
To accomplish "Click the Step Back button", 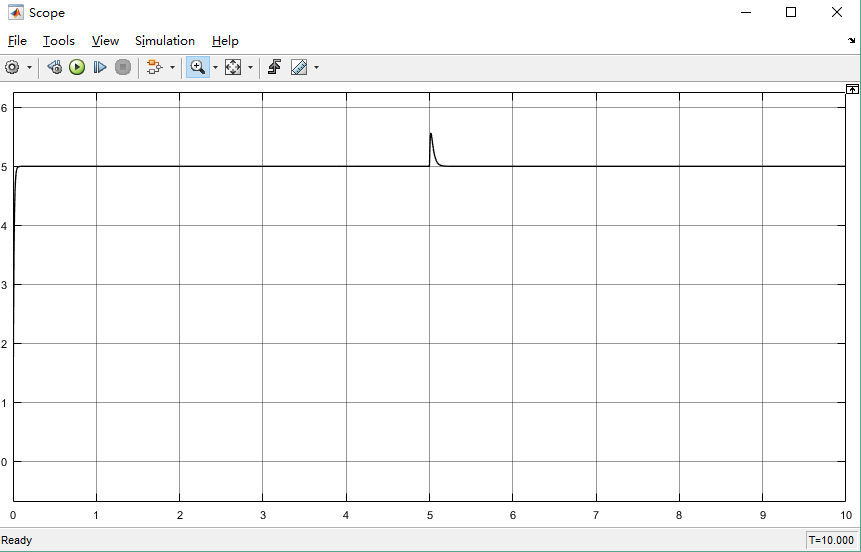I will point(55,67).
